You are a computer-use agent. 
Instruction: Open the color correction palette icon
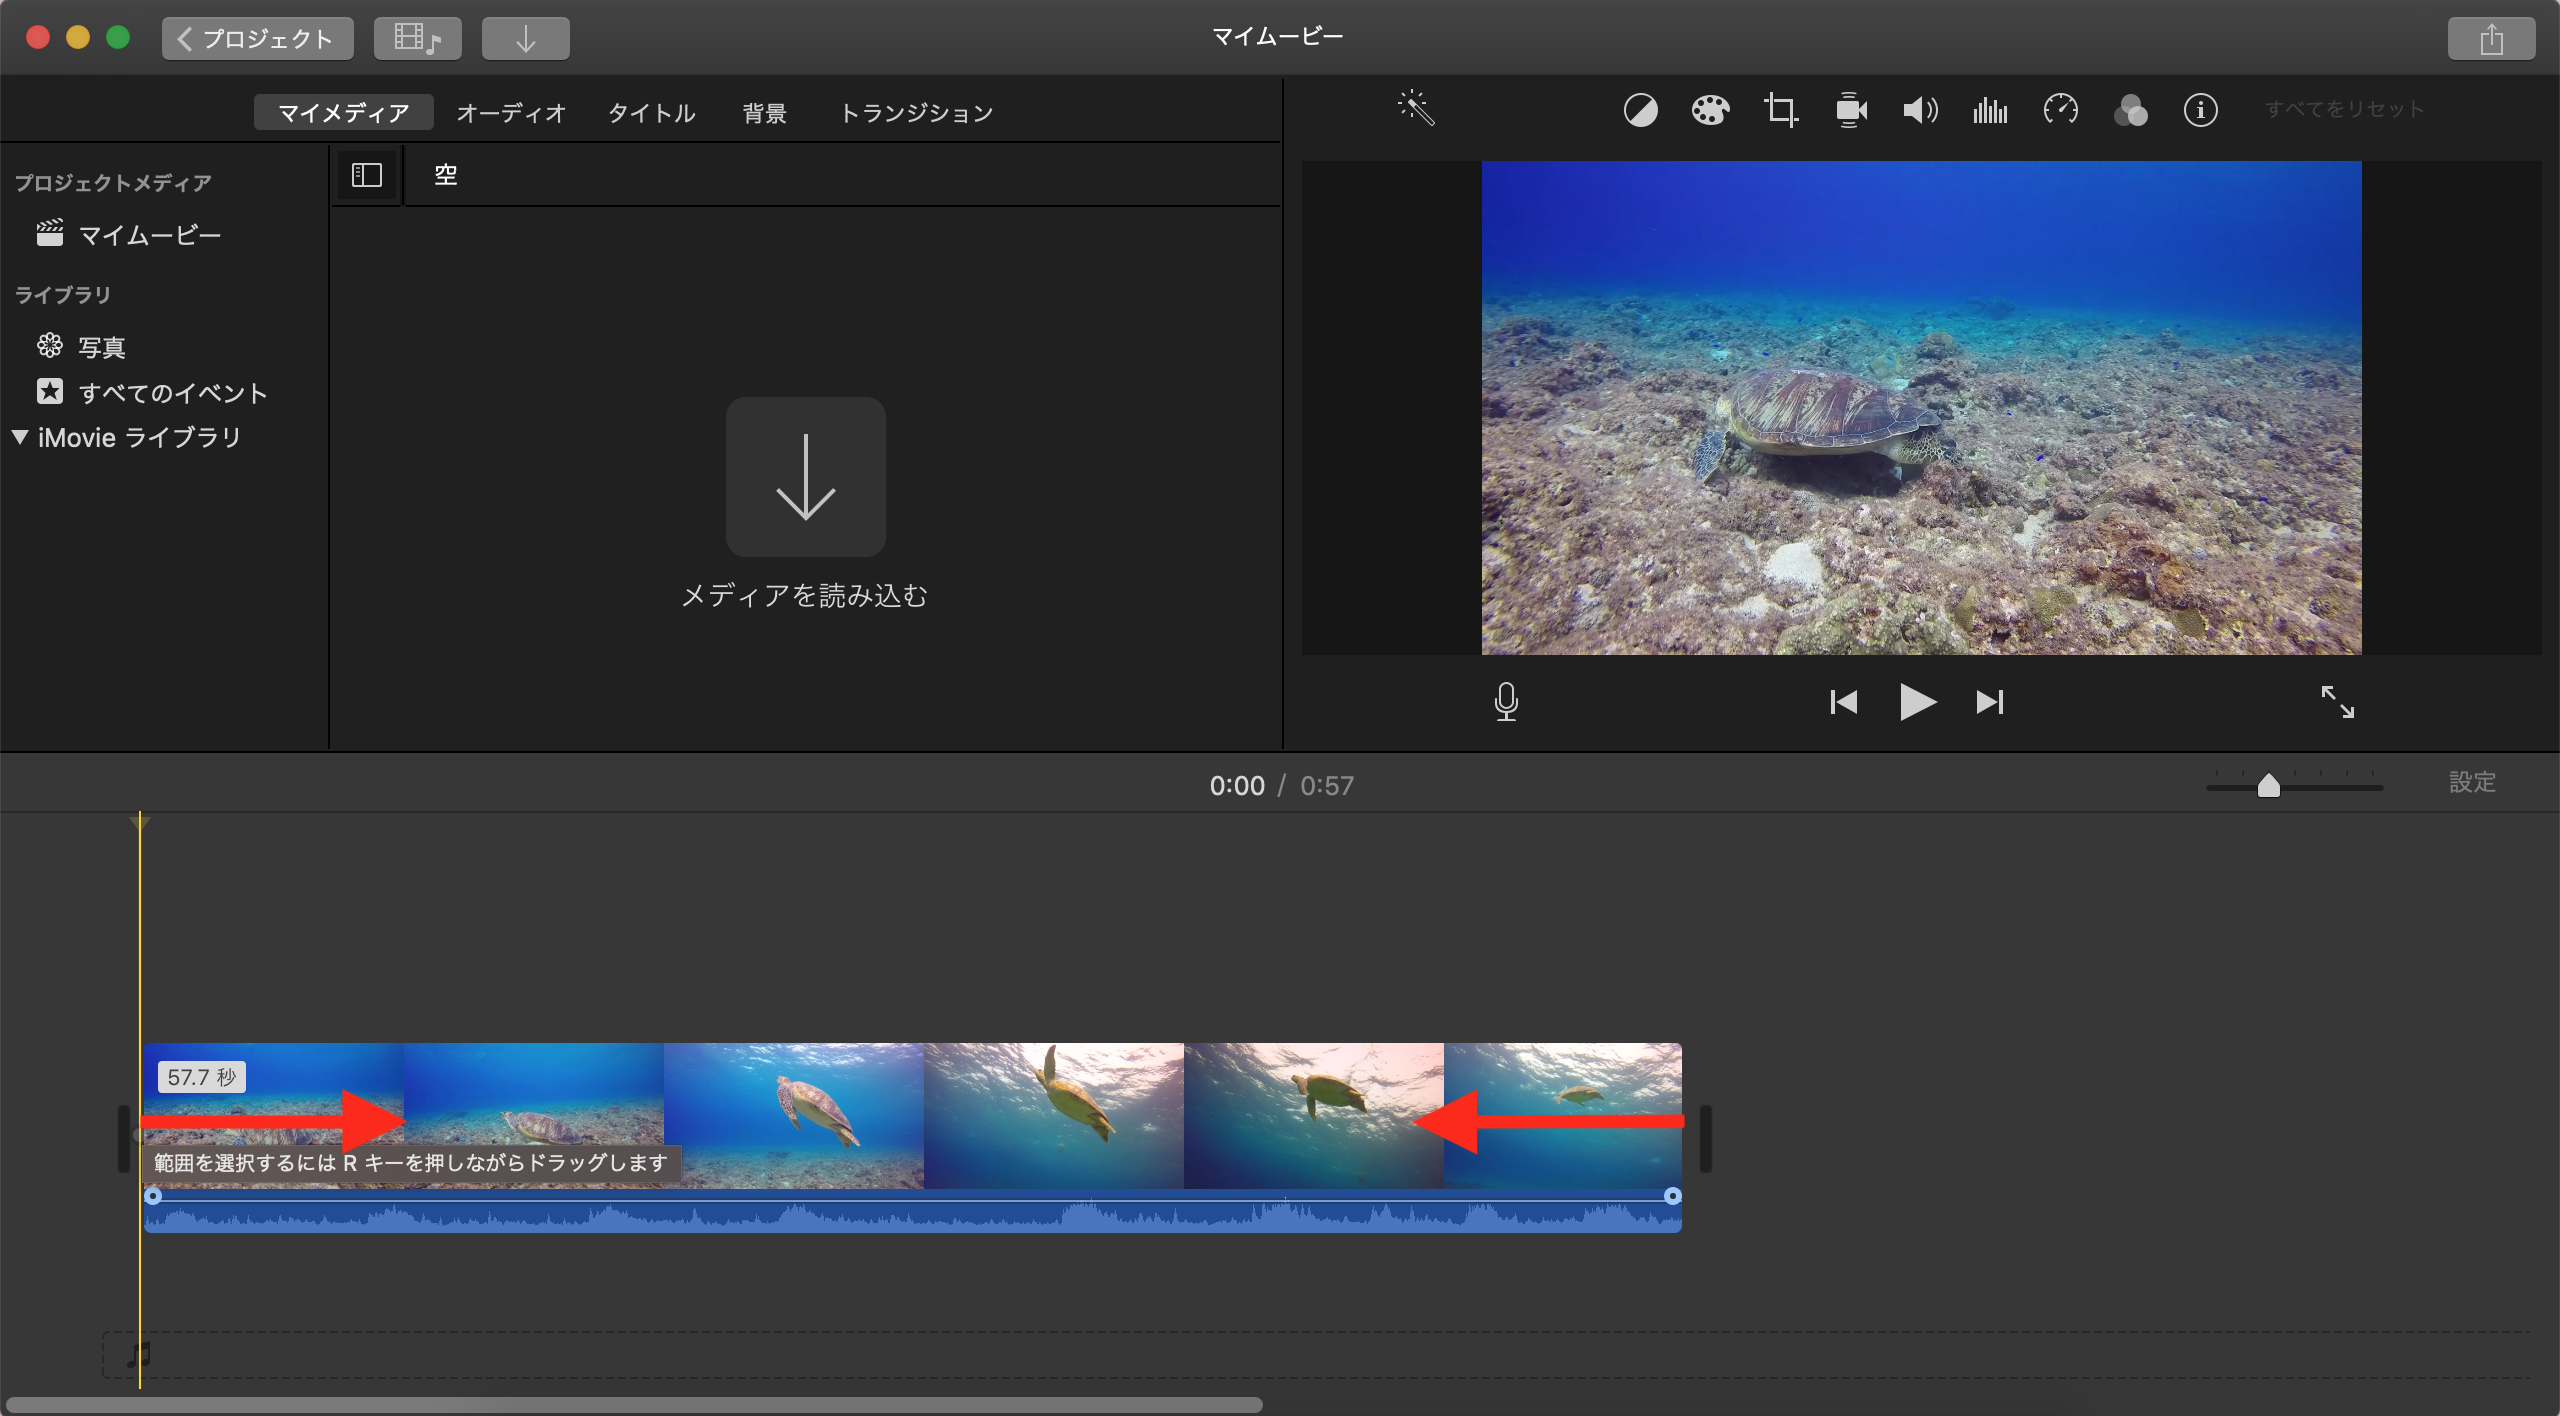click(1710, 110)
